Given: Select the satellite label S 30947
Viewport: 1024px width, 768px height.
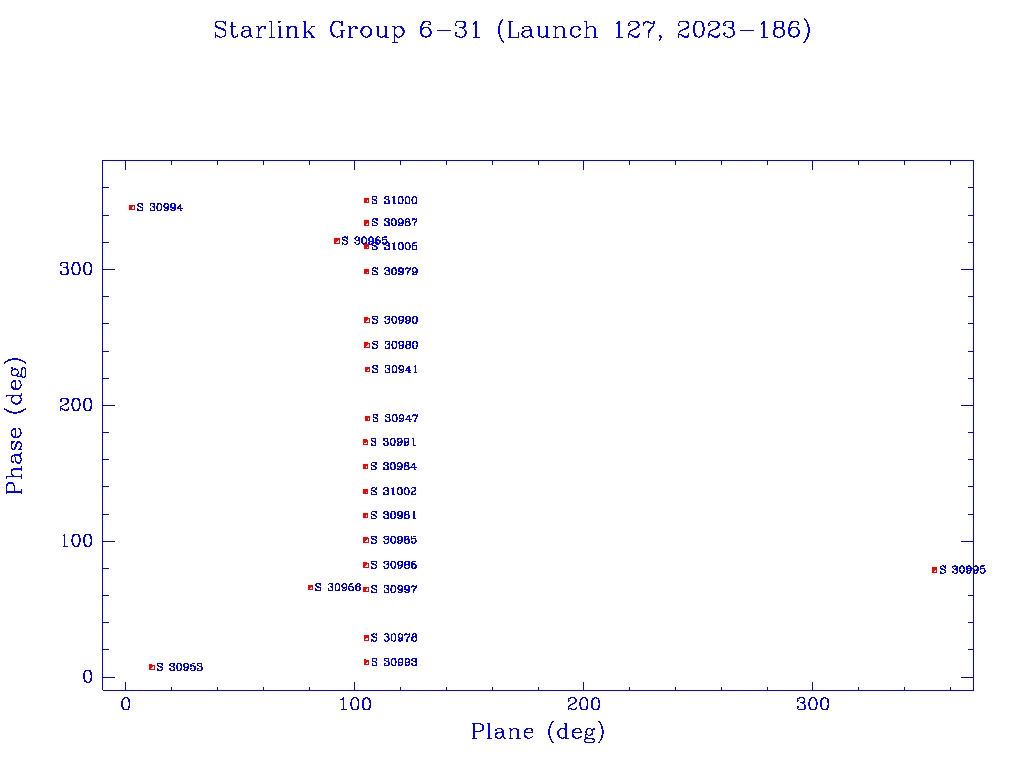Looking at the screenshot, I should pos(395,419).
